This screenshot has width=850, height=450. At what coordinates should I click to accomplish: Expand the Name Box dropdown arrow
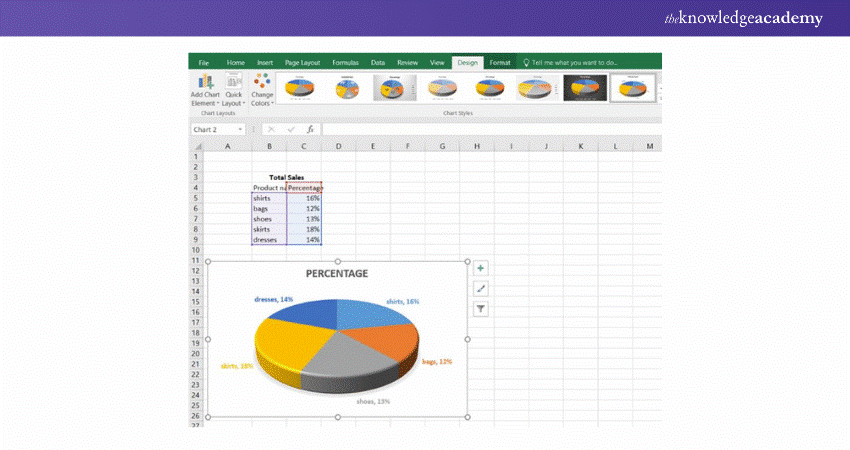click(241, 129)
